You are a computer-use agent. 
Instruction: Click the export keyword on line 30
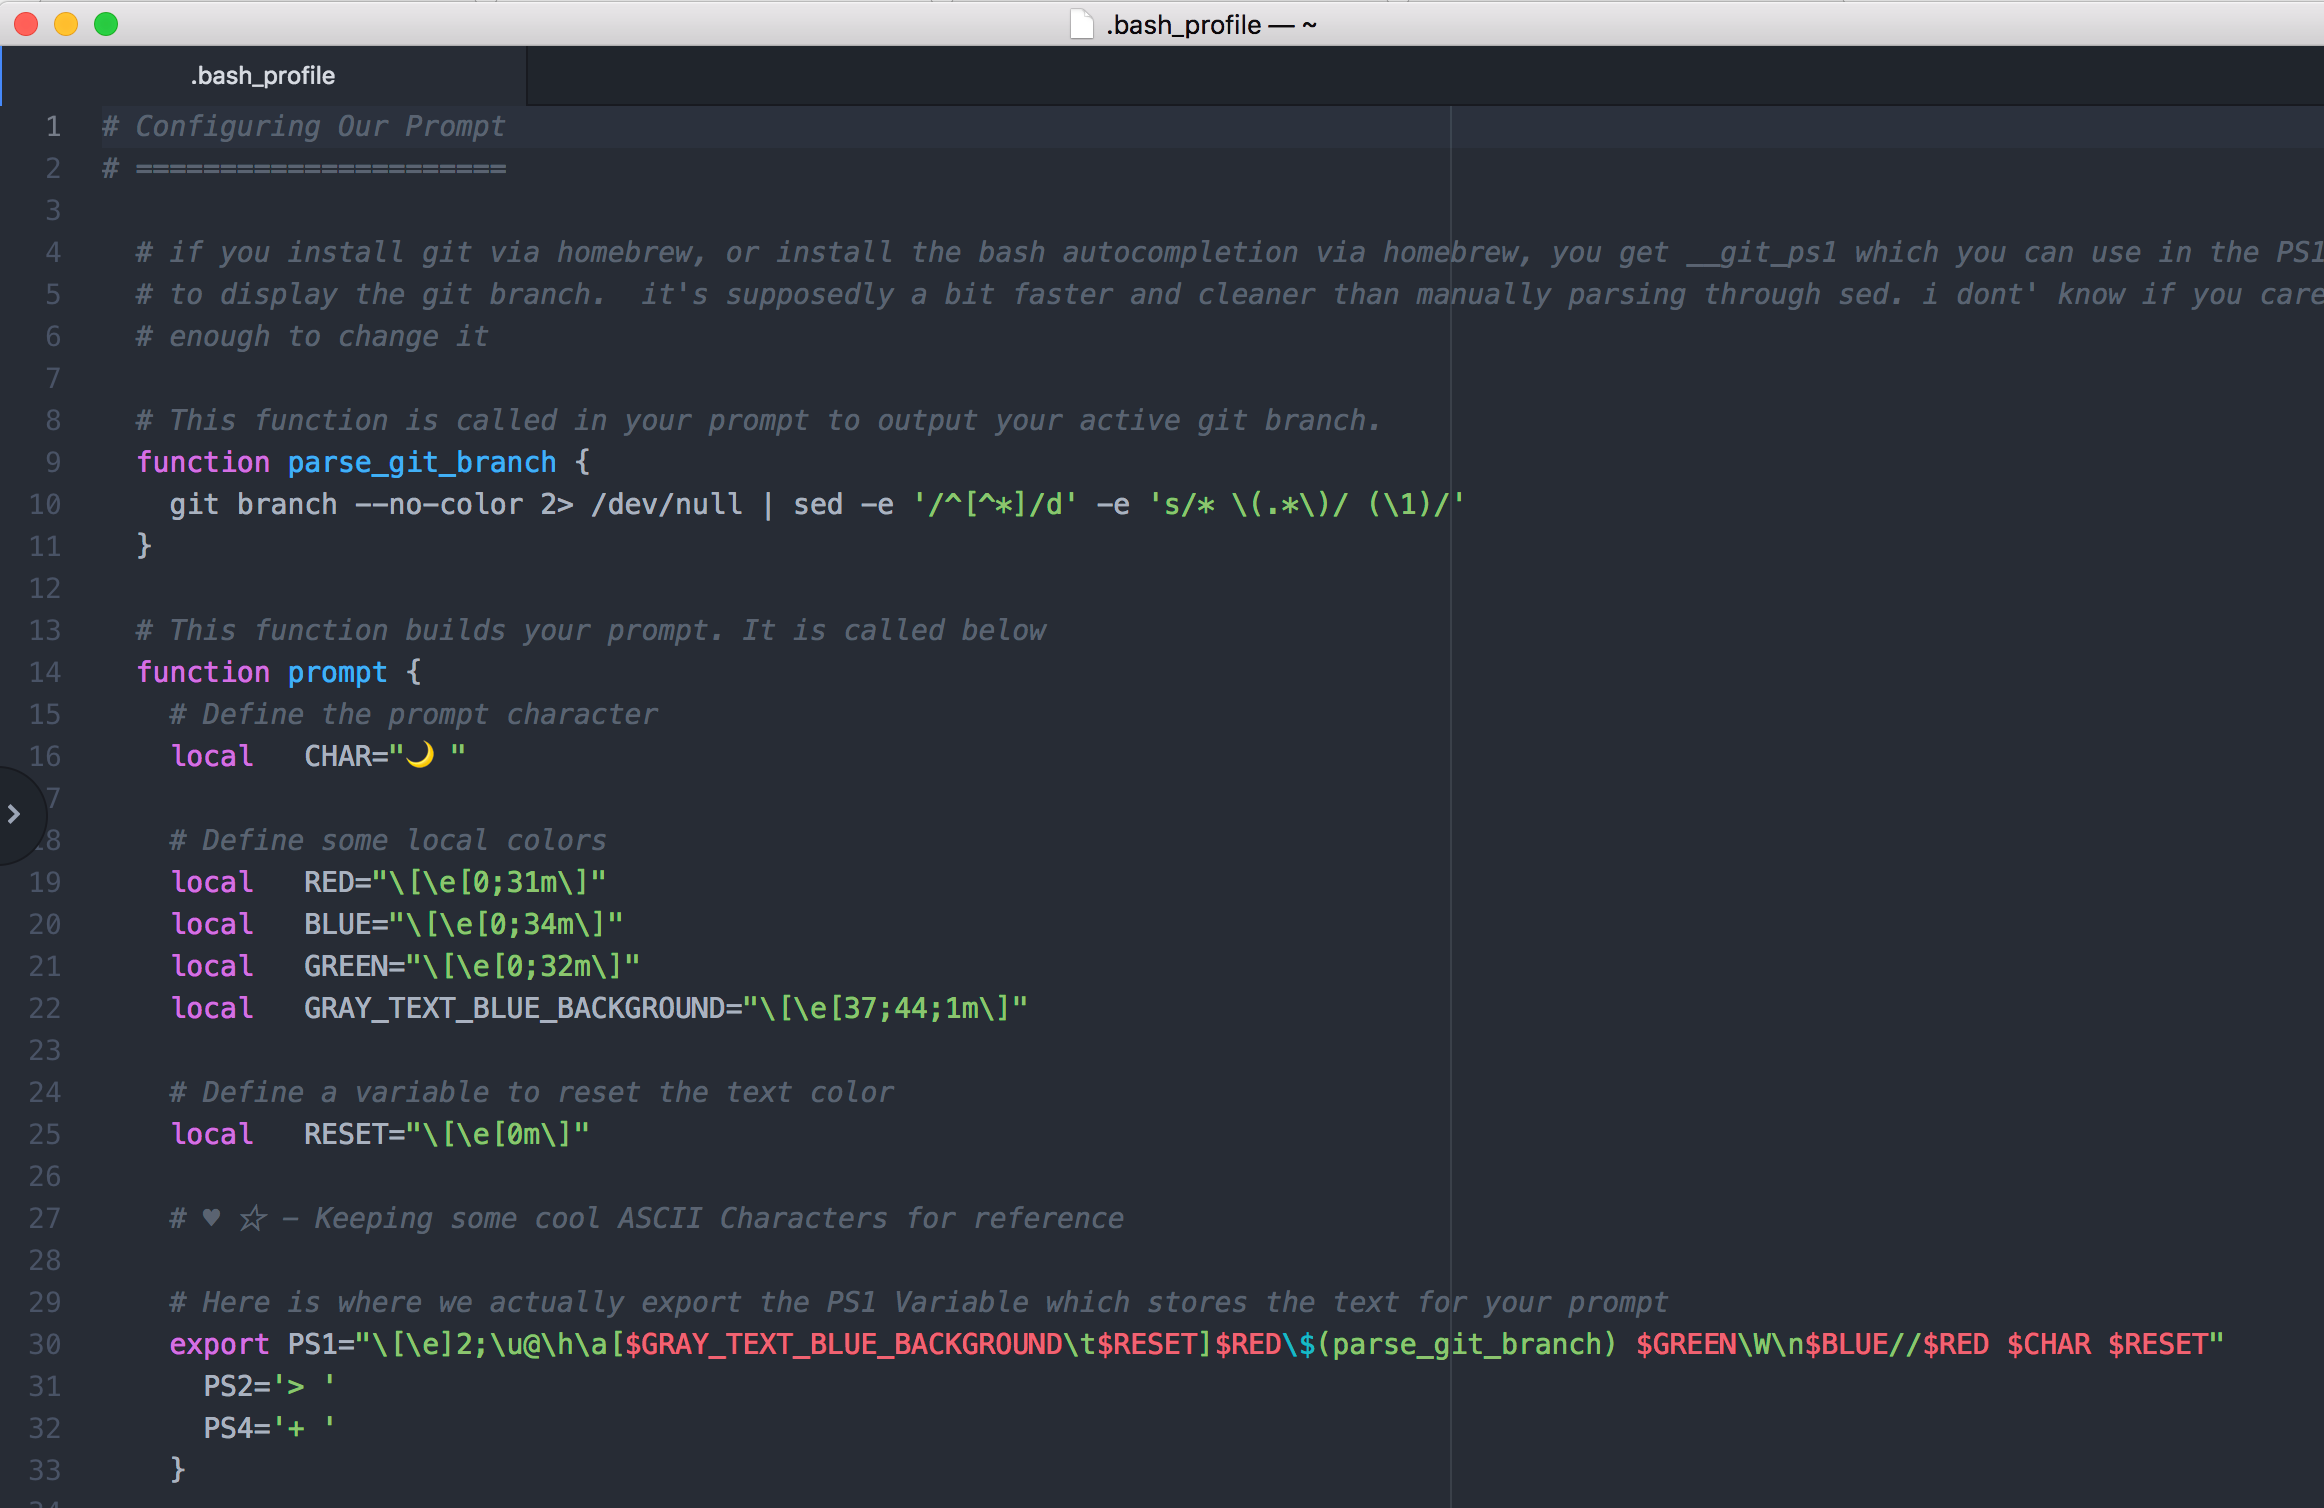click(x=219, y=1344)
